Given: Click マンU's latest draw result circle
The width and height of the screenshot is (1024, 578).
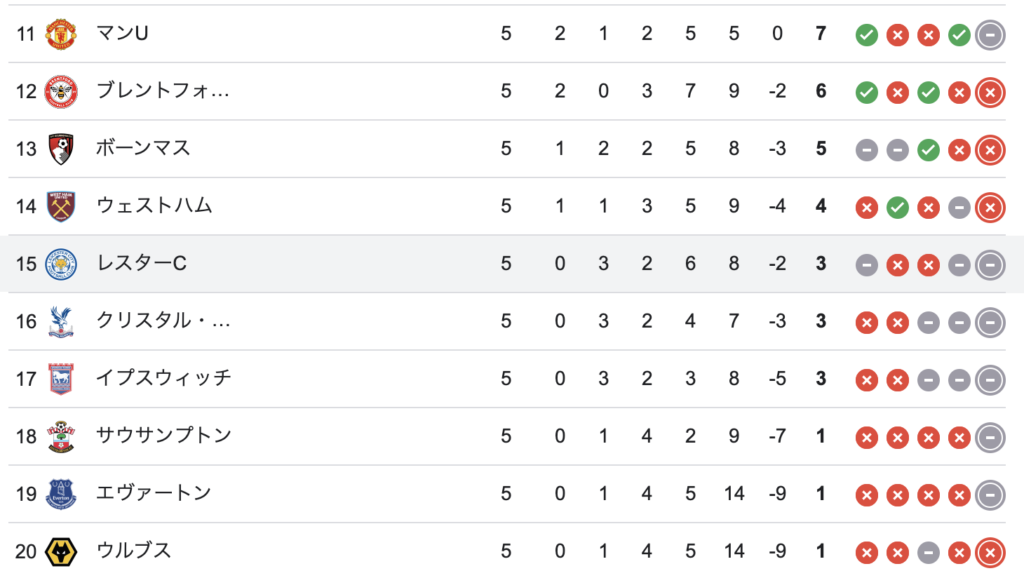Looking at the screenshot, I should point(990,35).
